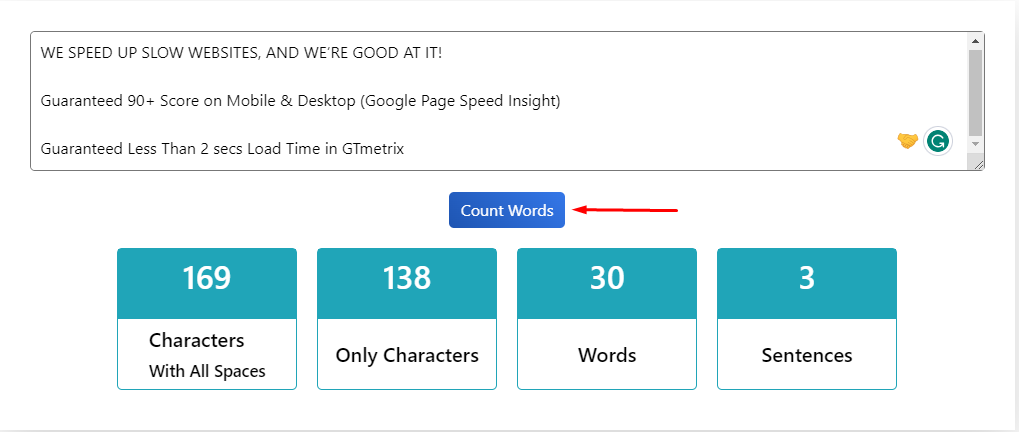Viewport: 1019px width, 432px height.
Task: Click the line 'WE SPEED UP SLOW WEBSITES'
Action: tap(241, 53)
